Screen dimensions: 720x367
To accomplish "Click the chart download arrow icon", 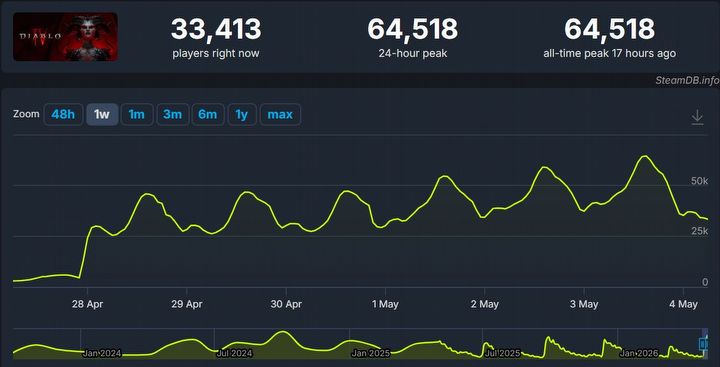I will tap(697, 117).
